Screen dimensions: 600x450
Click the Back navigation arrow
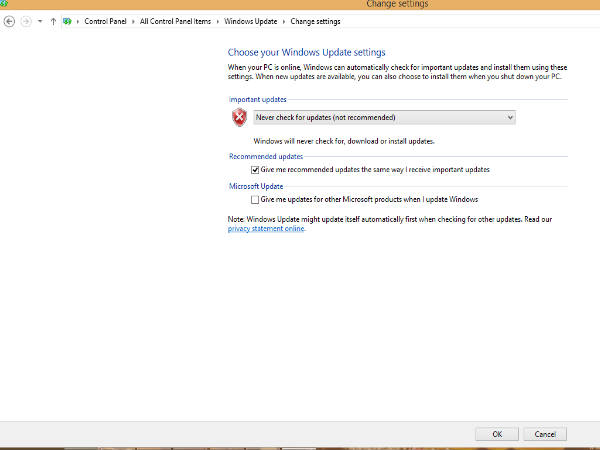(9, 20)
